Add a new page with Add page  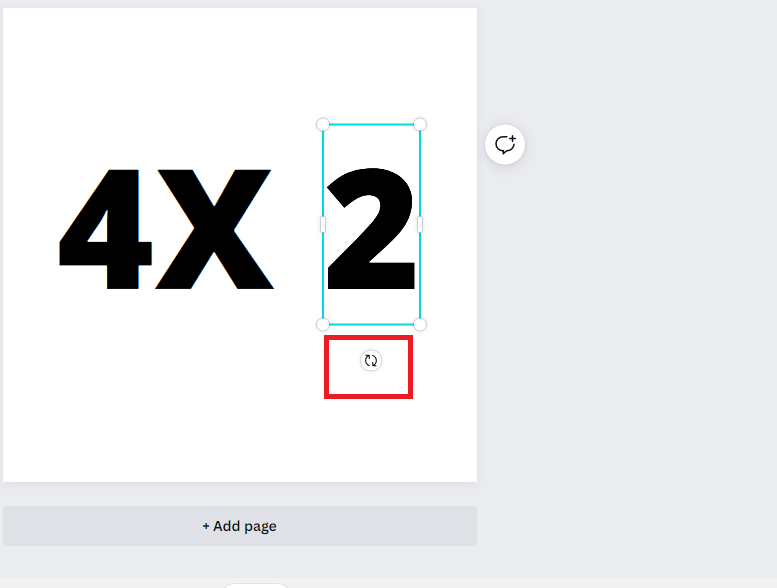(240, 526)
